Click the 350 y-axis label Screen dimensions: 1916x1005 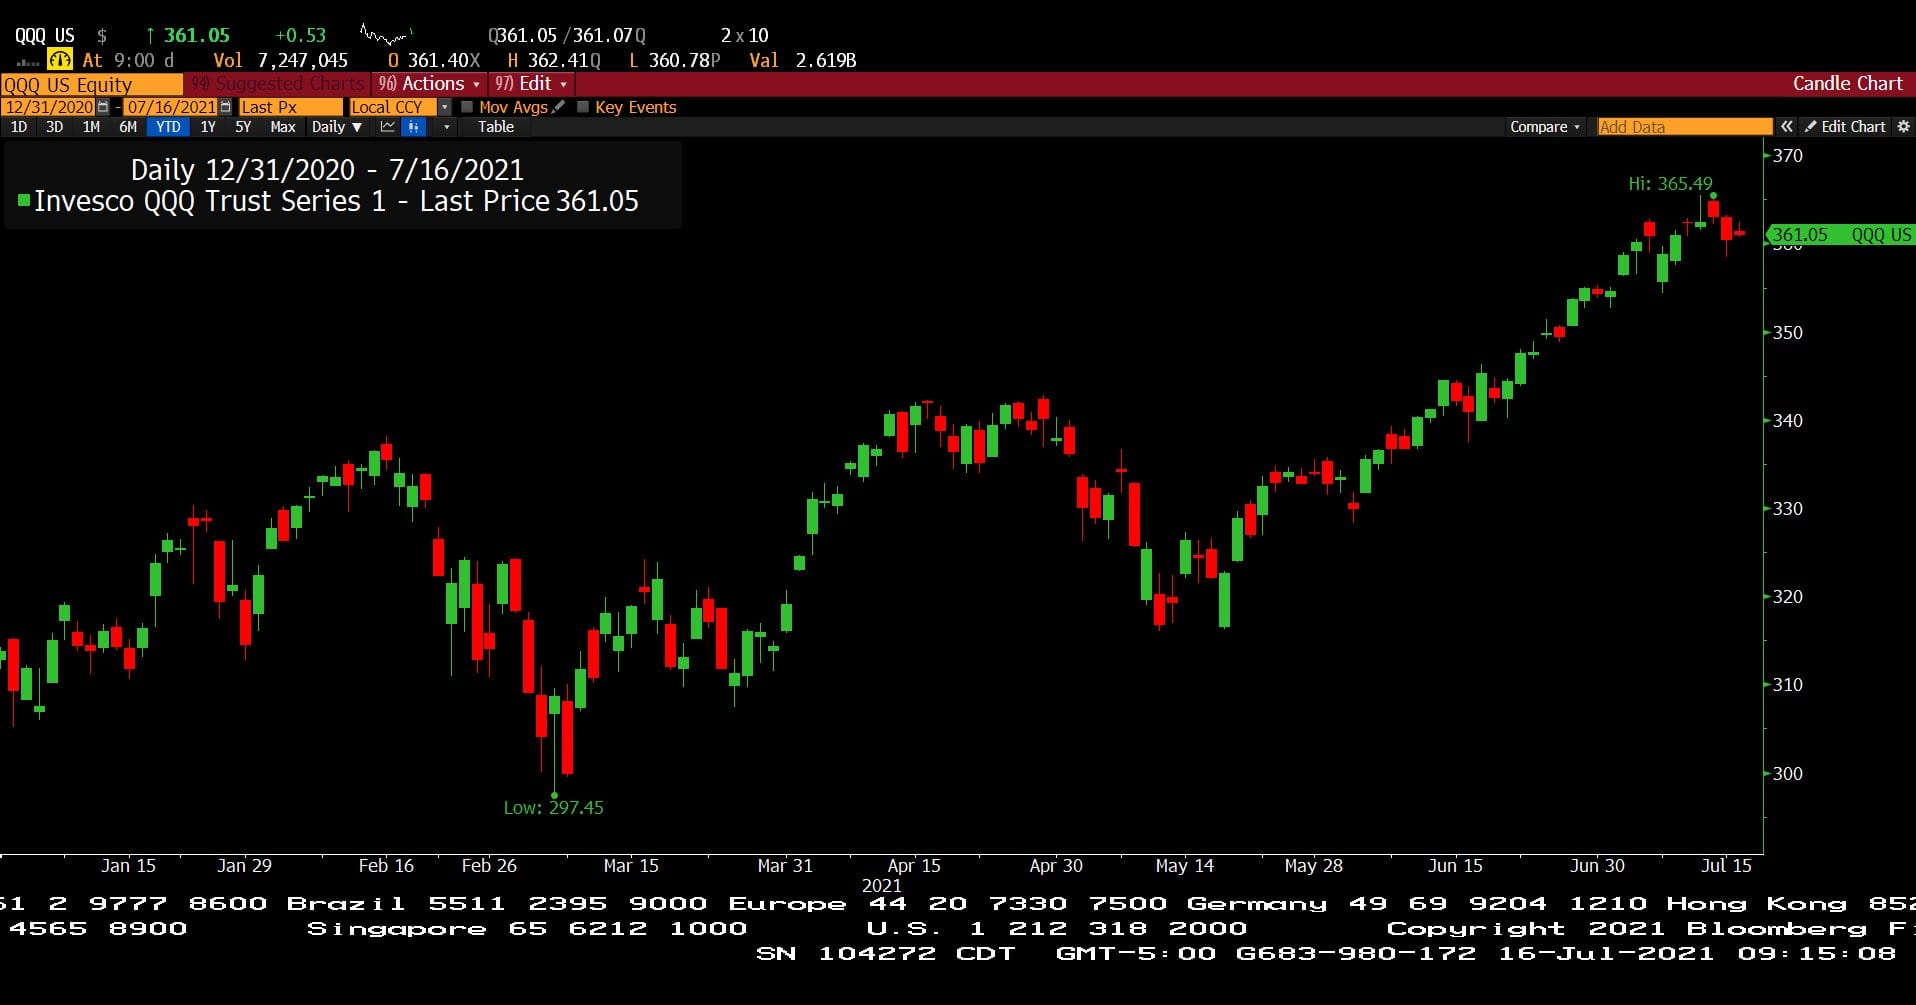(1788, 333)
